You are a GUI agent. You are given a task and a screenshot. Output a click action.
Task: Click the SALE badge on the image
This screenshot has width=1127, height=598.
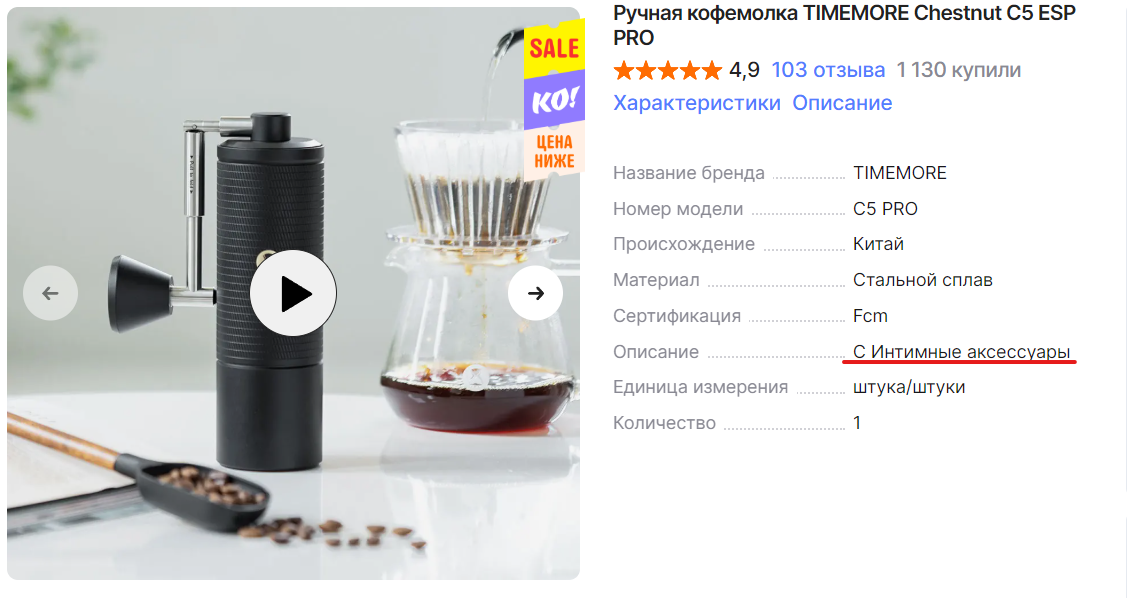click(554, 47)
